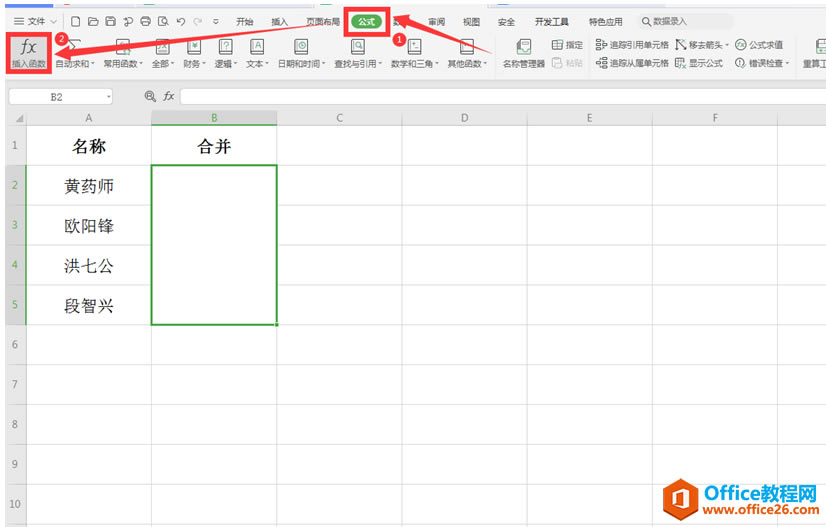Click cell containing 段智兴
This screenshot has width=826, height=527.
click(88, 305)
